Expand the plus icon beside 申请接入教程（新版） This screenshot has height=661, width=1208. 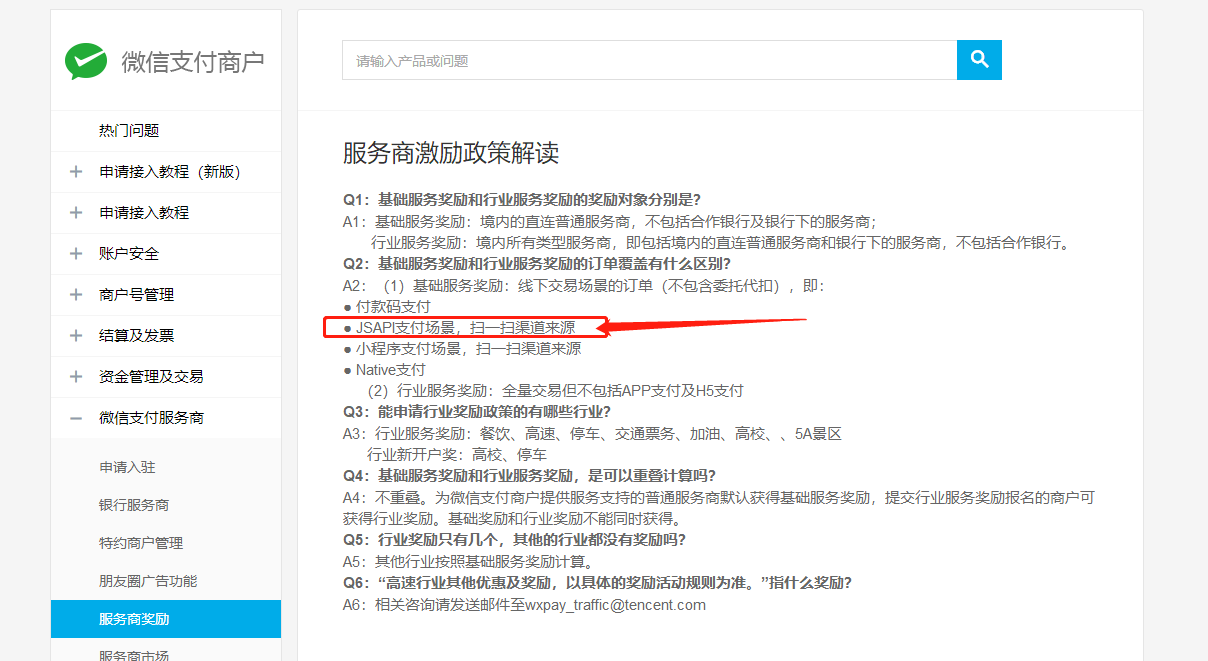[x=76, y=172]
